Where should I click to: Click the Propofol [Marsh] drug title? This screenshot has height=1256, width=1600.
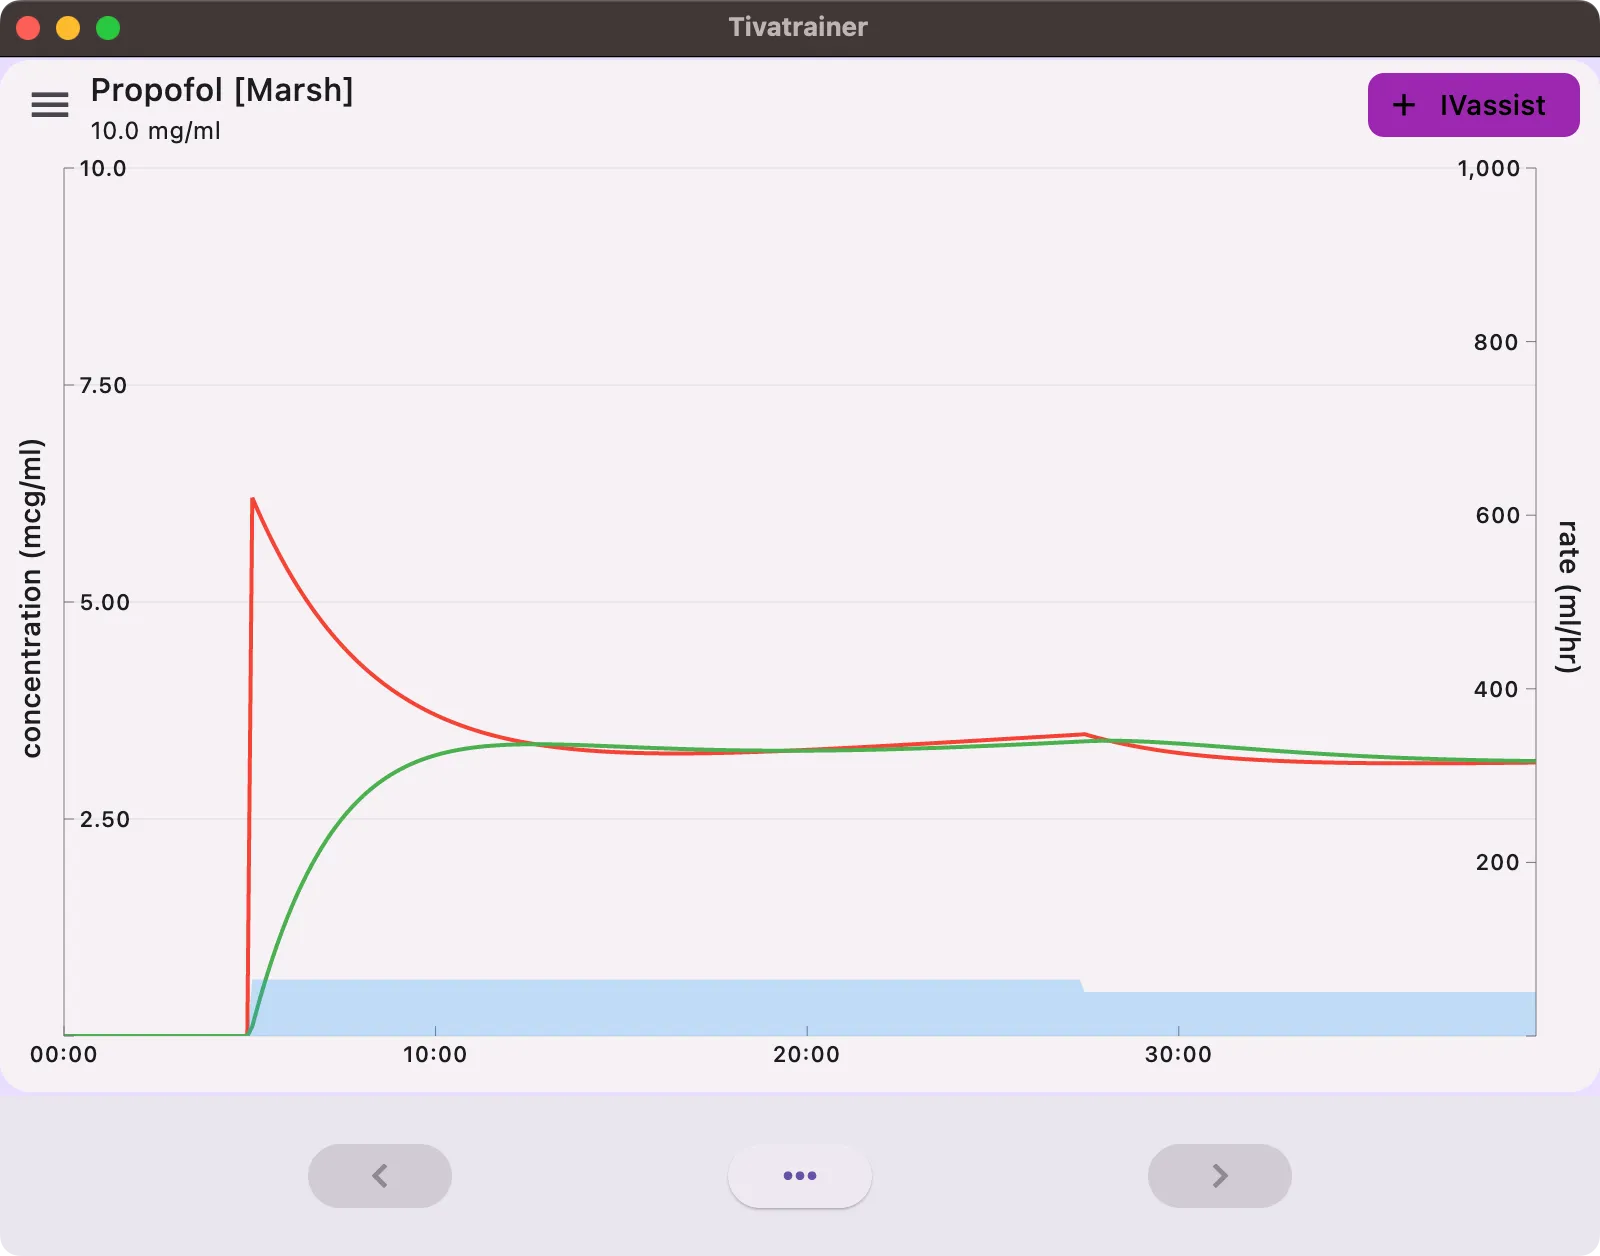221,90
